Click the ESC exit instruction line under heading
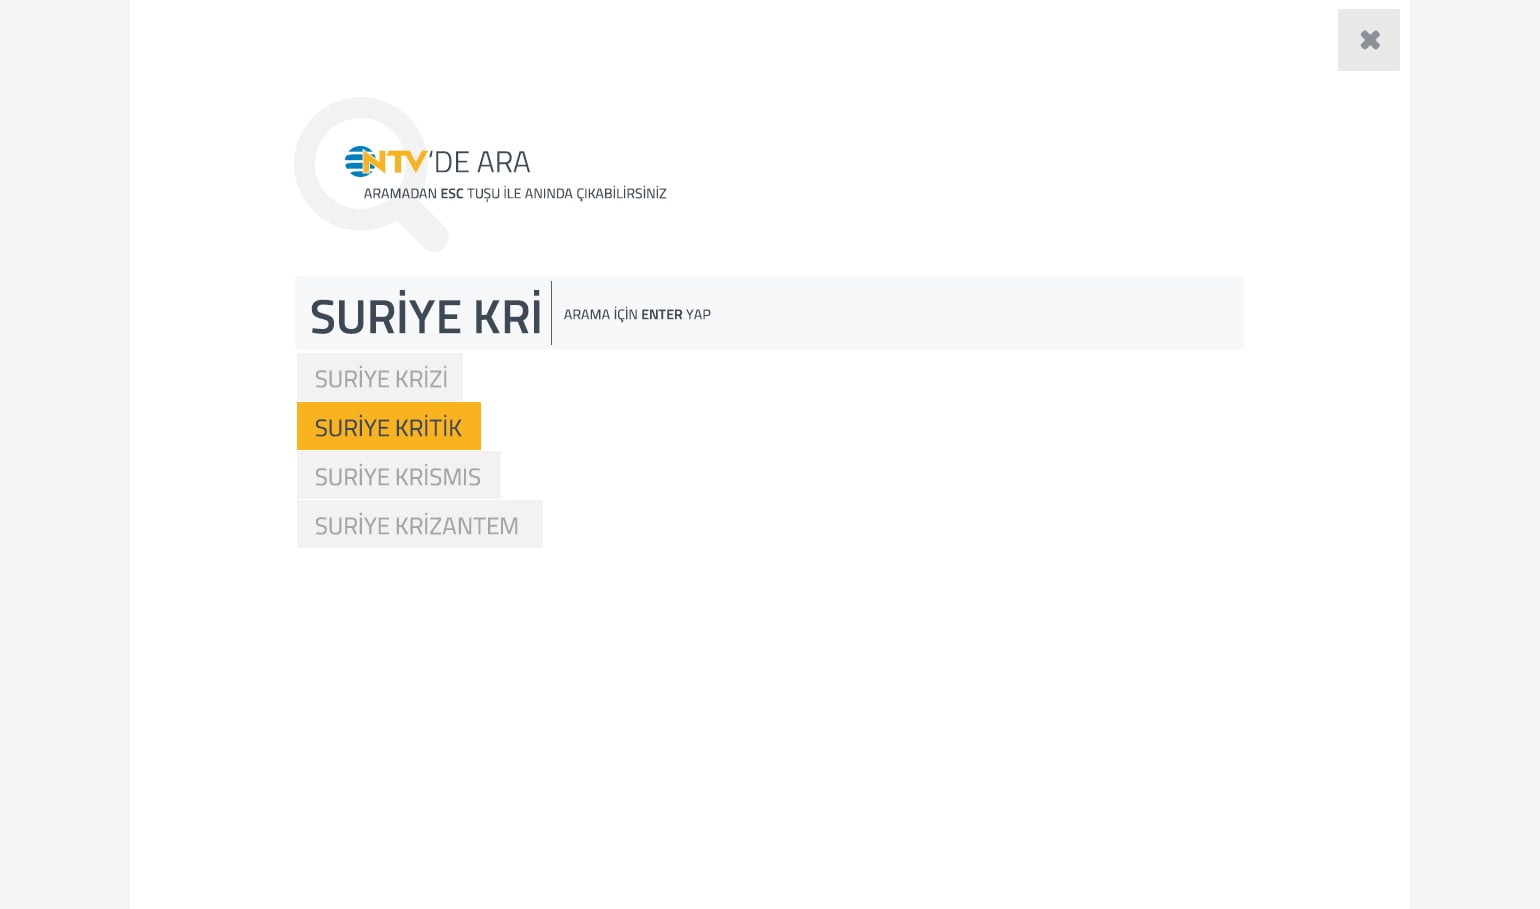Image resolution: width=1540 pixels, height=909 pixels. click(x=515, y=193)
